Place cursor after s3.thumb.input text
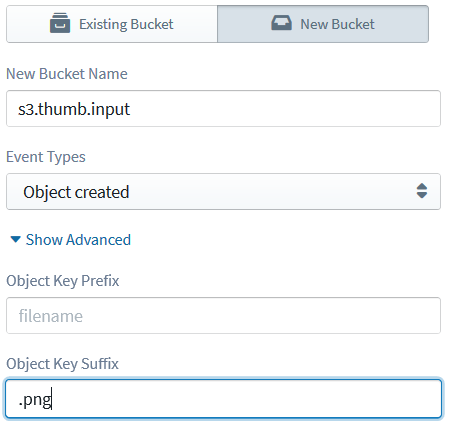 131,109
